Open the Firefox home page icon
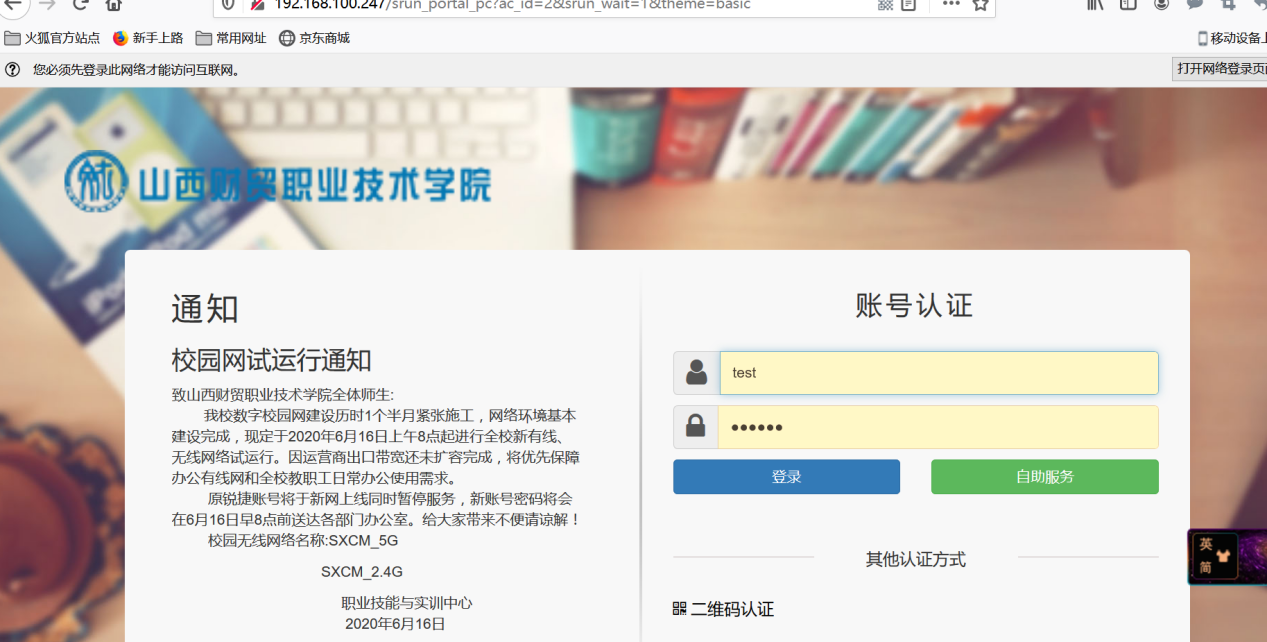This screenshot has height=642, width=1267. (114, 4)
